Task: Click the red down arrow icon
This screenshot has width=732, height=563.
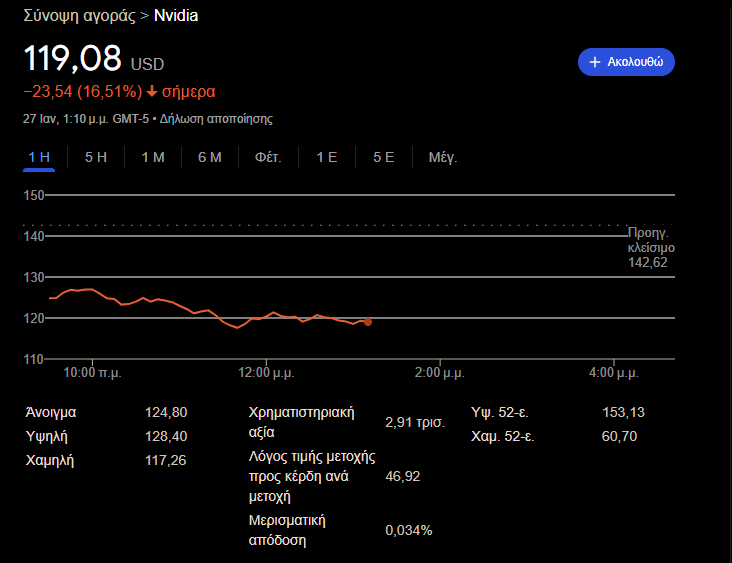Action: point(152,91)
